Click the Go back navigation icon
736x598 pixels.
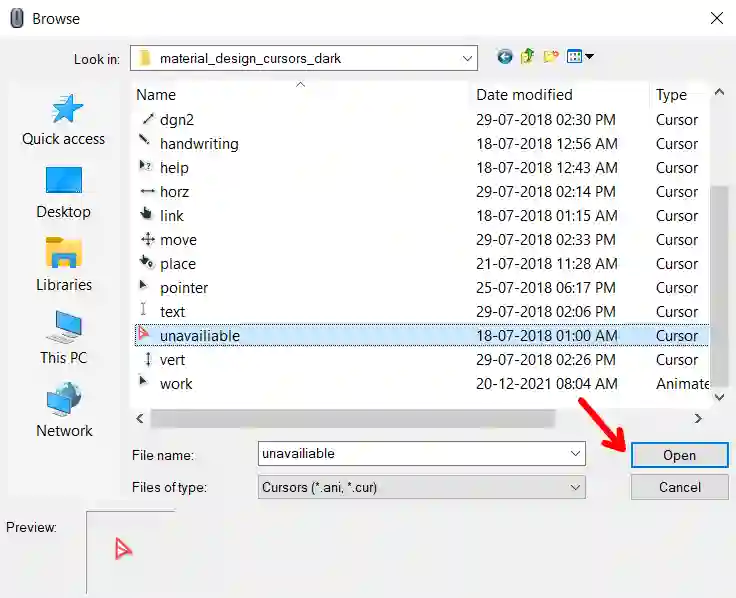tap(504, 57)
